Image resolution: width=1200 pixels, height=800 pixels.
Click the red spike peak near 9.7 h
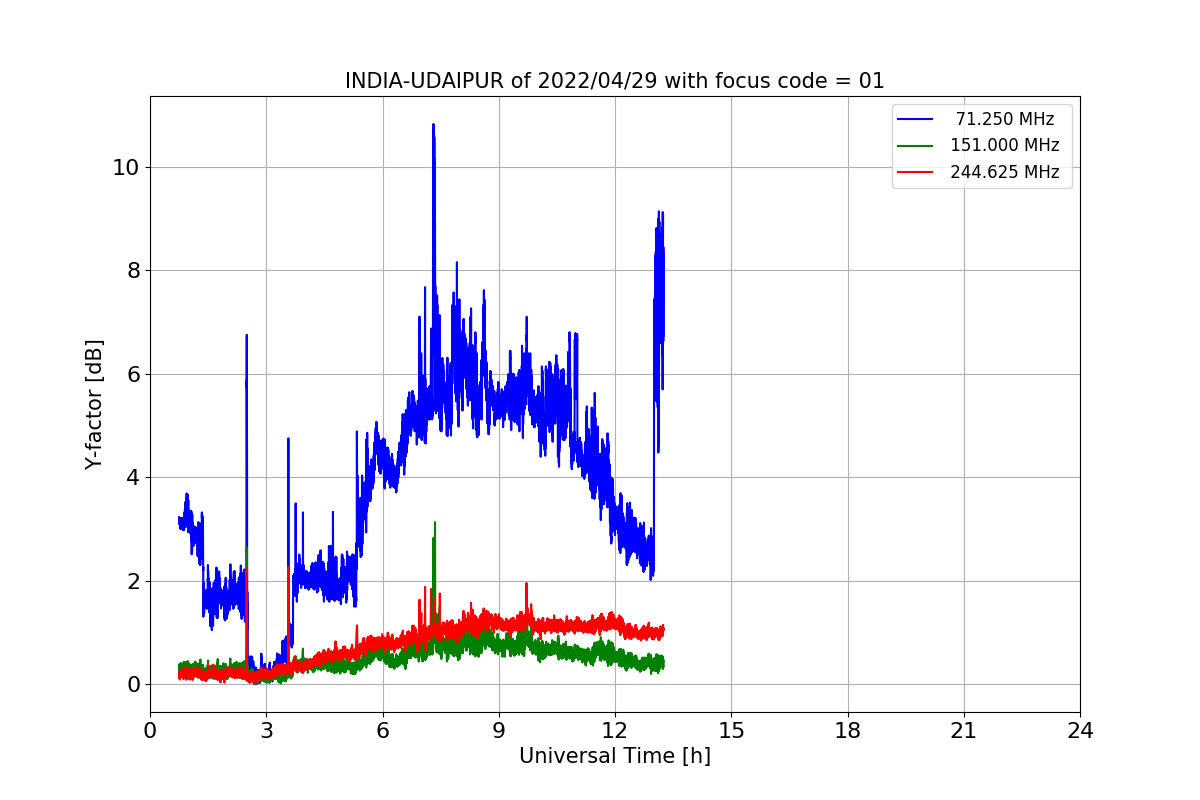pyautogui.click(x=526, y=584)
